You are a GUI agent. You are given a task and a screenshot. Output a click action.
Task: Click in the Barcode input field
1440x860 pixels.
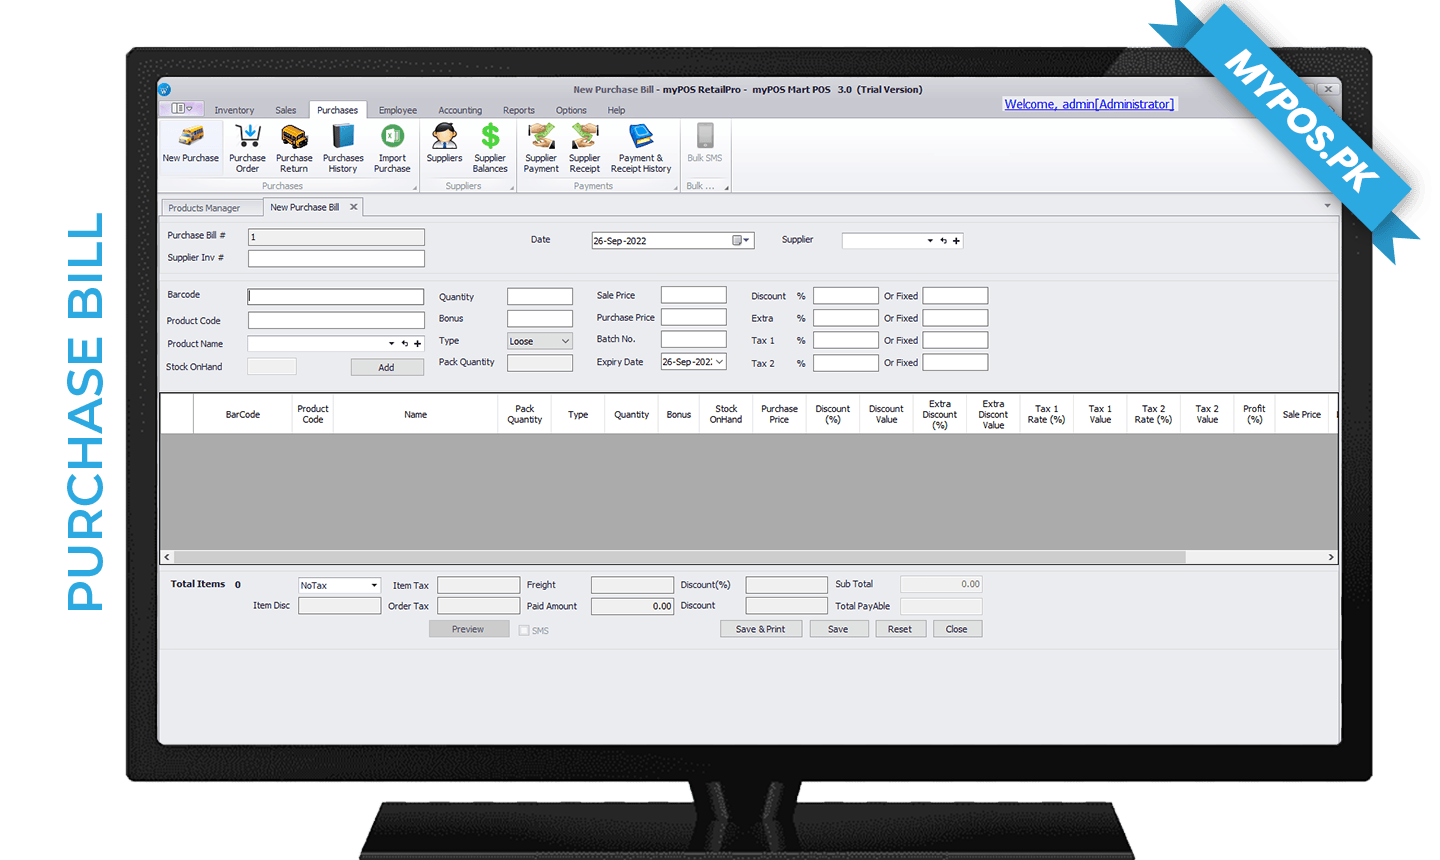pyautogui.click(x=336, y=296)
